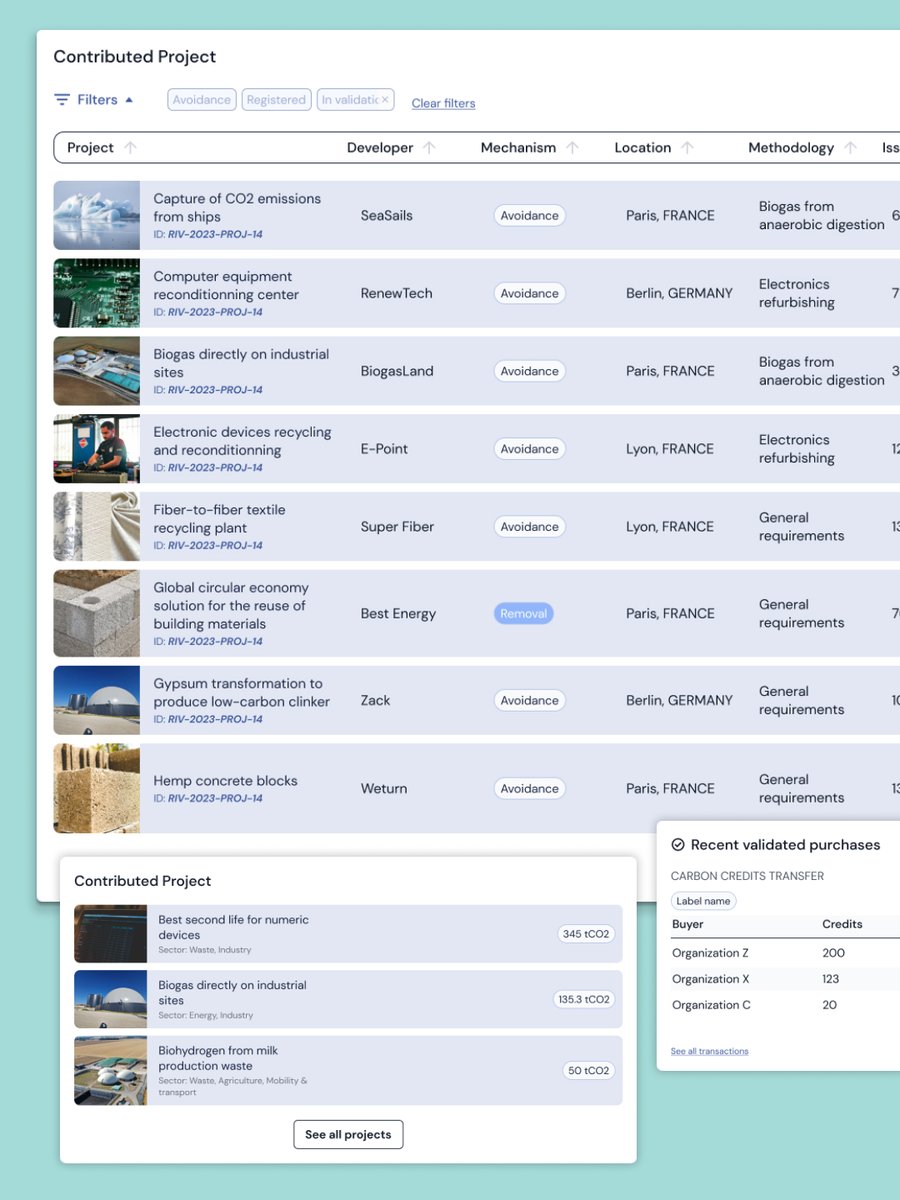
Task: Click developer name Super Fiber
Action: (x=397, y=527)
